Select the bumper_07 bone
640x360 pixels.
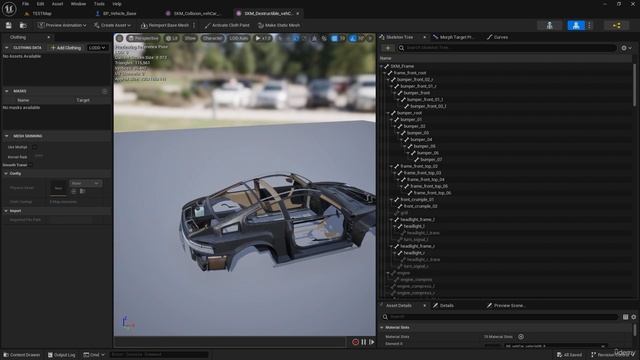(431, 160)
